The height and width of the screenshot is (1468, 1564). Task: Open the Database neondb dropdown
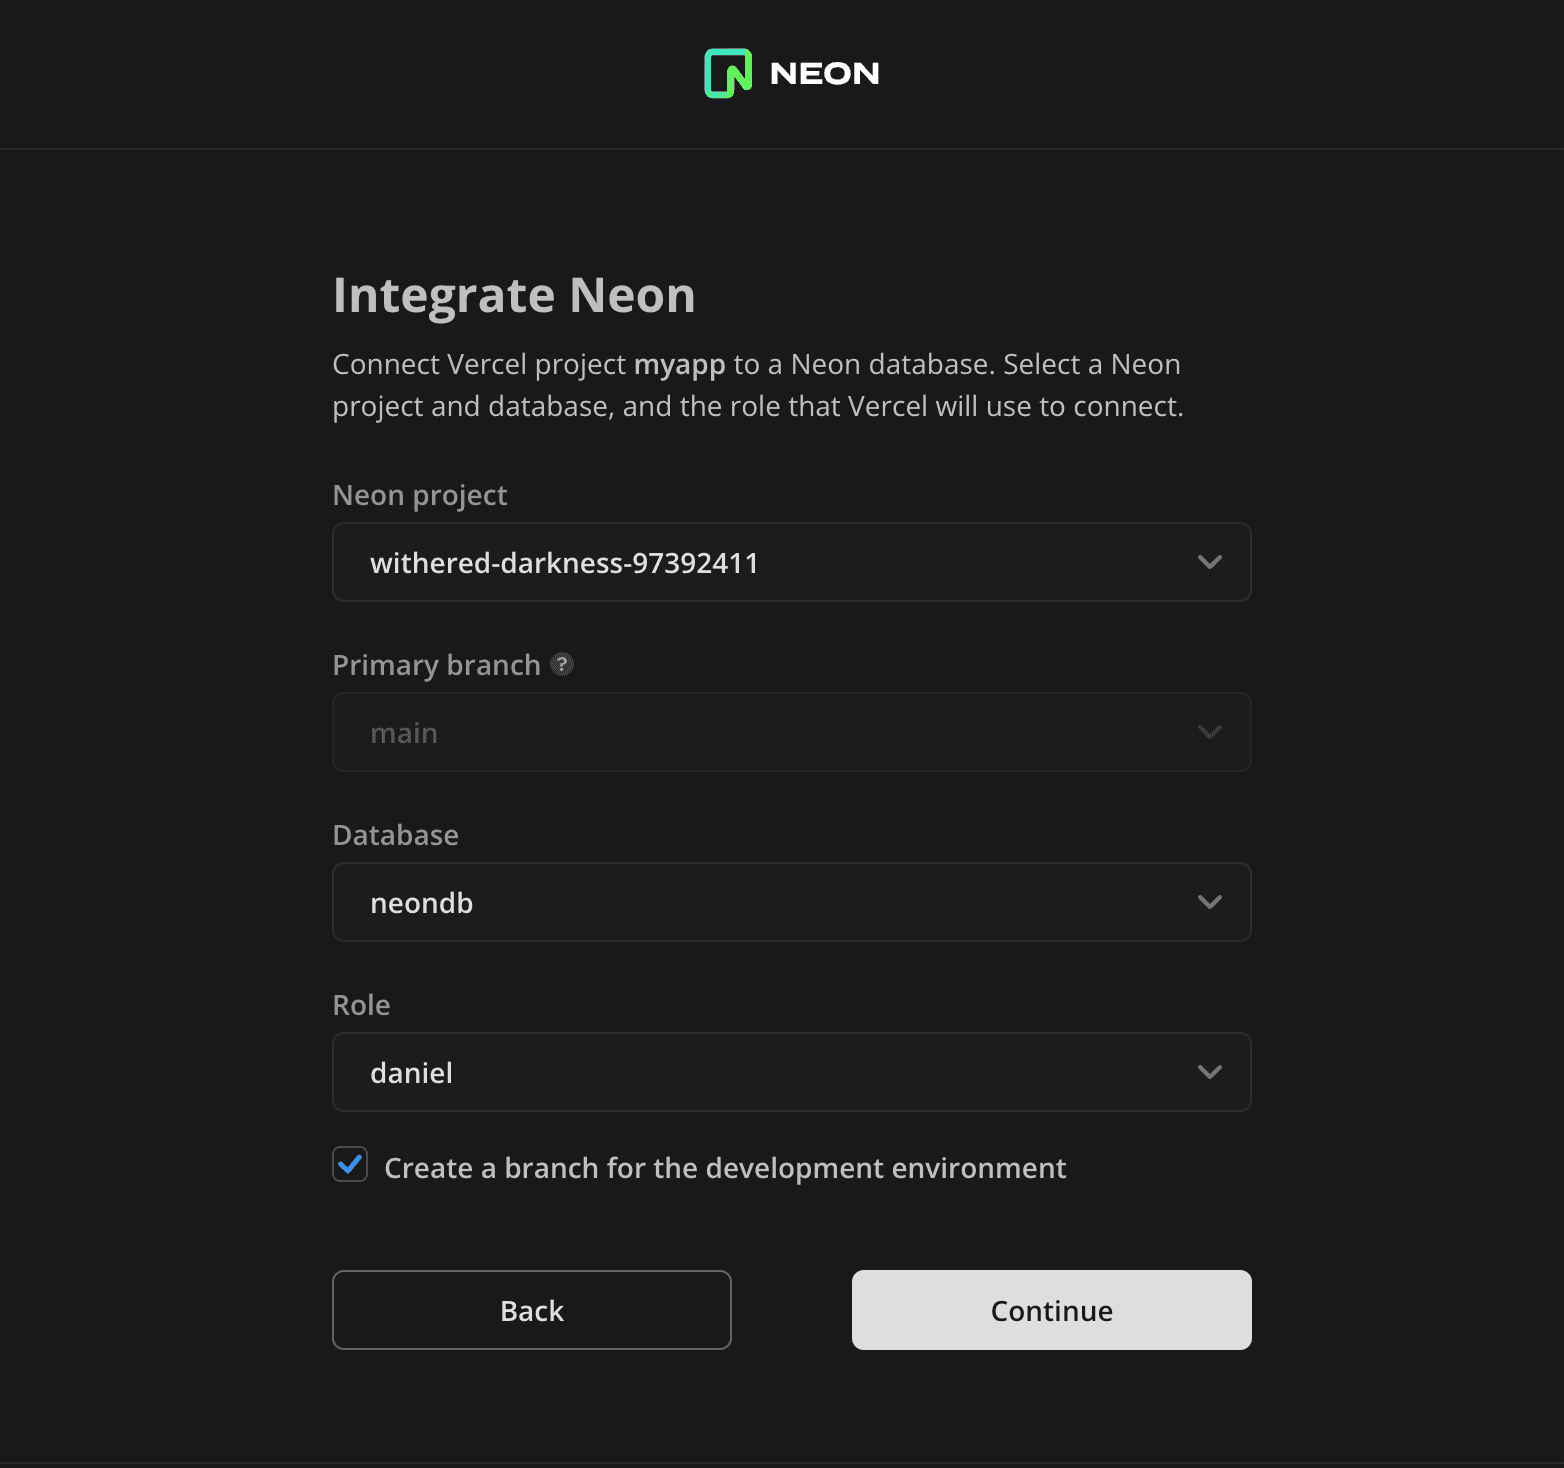[792, 902]
